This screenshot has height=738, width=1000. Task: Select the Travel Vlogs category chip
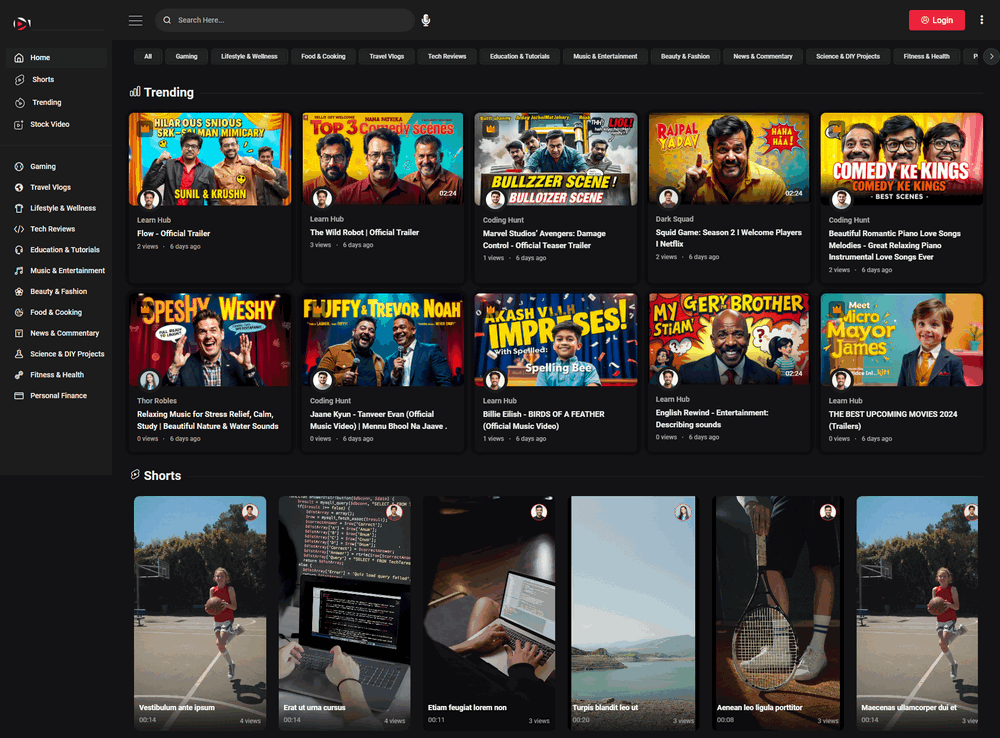coord(386,57)
